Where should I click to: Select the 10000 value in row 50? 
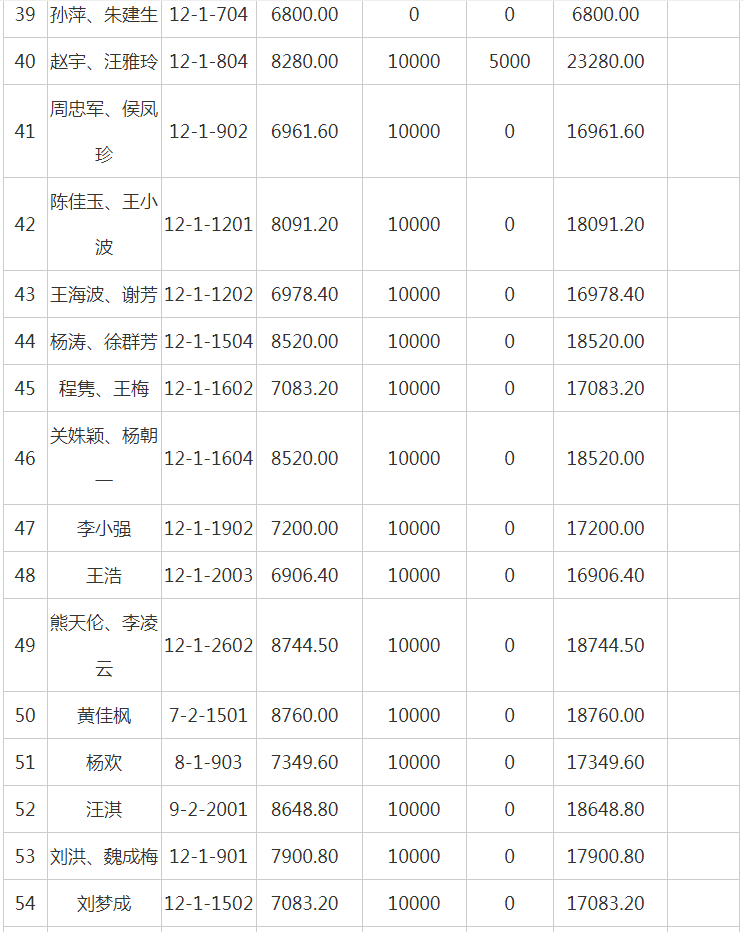413,715
